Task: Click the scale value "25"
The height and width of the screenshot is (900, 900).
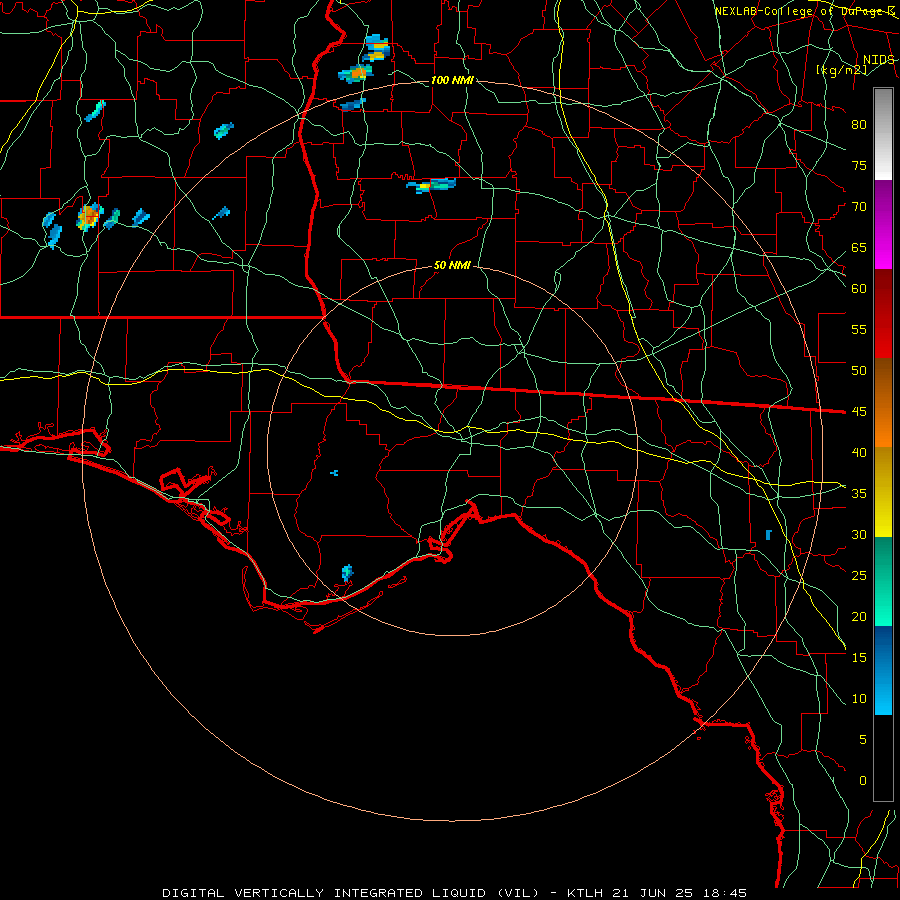Action: click(859, 576)
